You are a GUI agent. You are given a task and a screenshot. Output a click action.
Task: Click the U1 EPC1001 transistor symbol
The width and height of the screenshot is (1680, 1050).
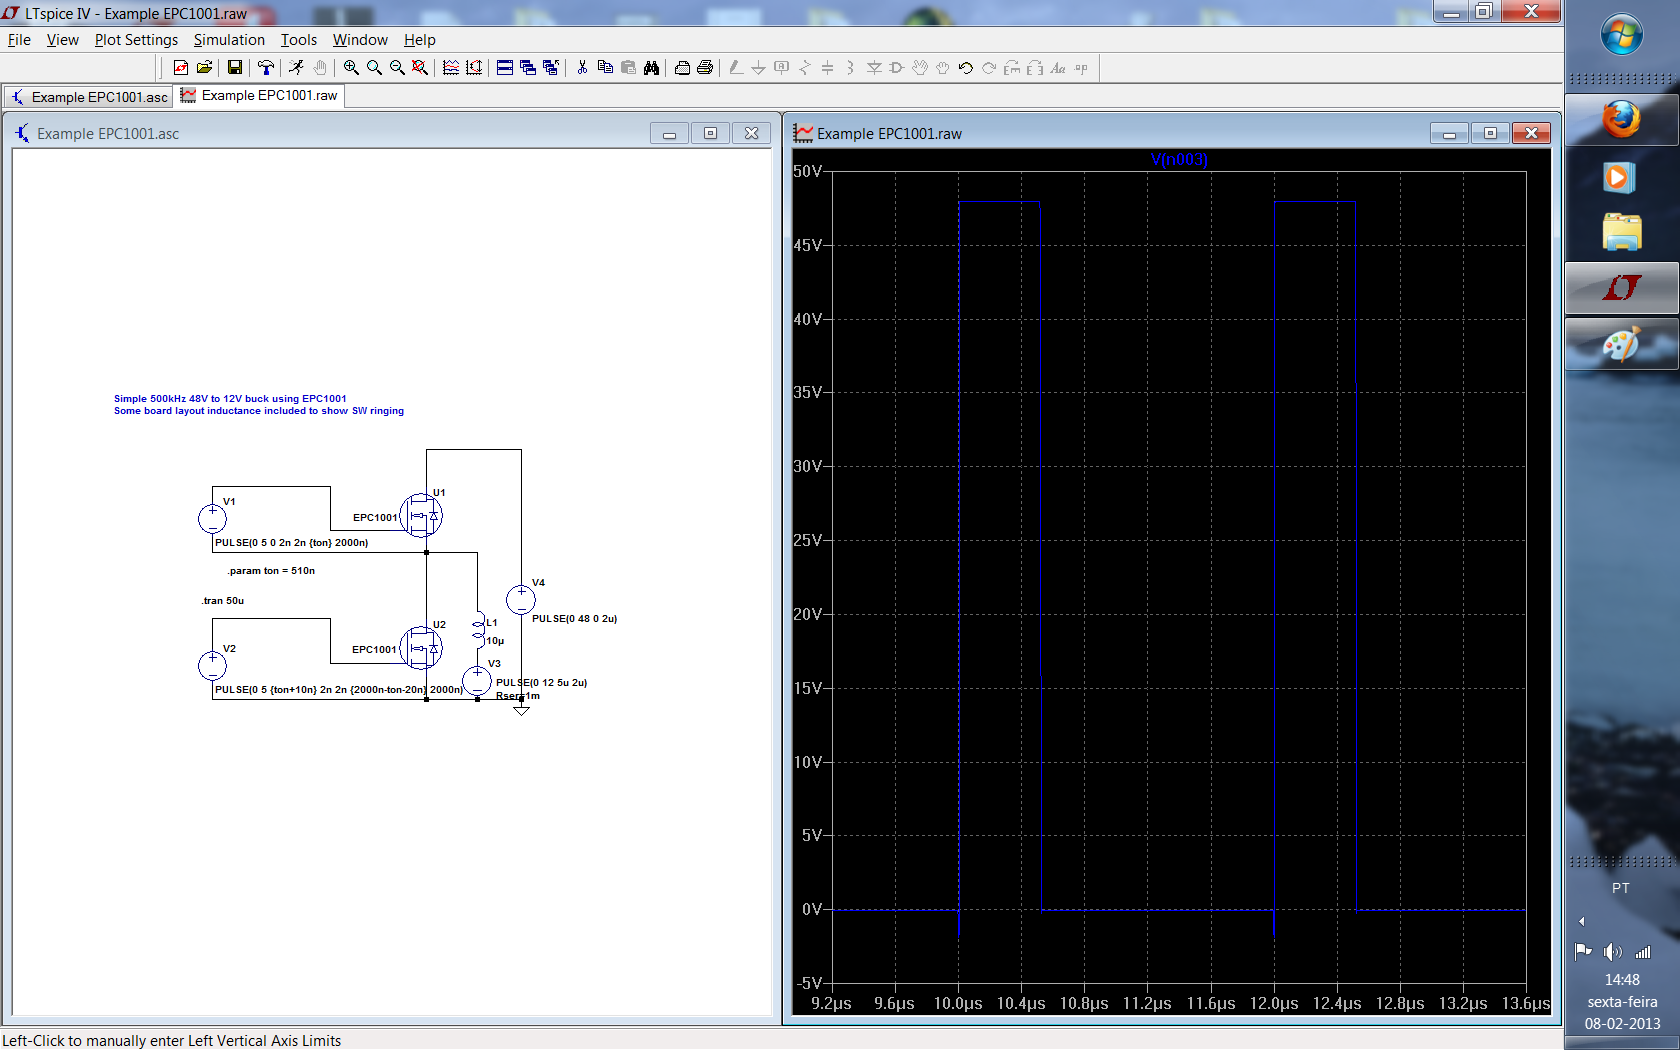421,516
